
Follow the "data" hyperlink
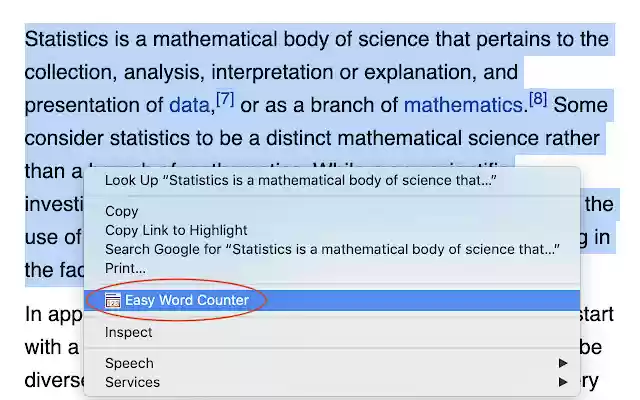coord(188,105)
